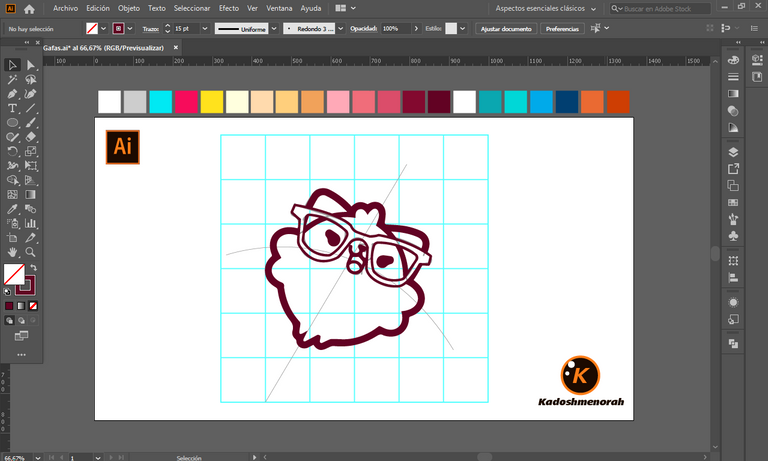Image resolution: width=768 pixels, height=461 pixels.
Task: Select the Paintbrush tool
Action: pos(30,122)
